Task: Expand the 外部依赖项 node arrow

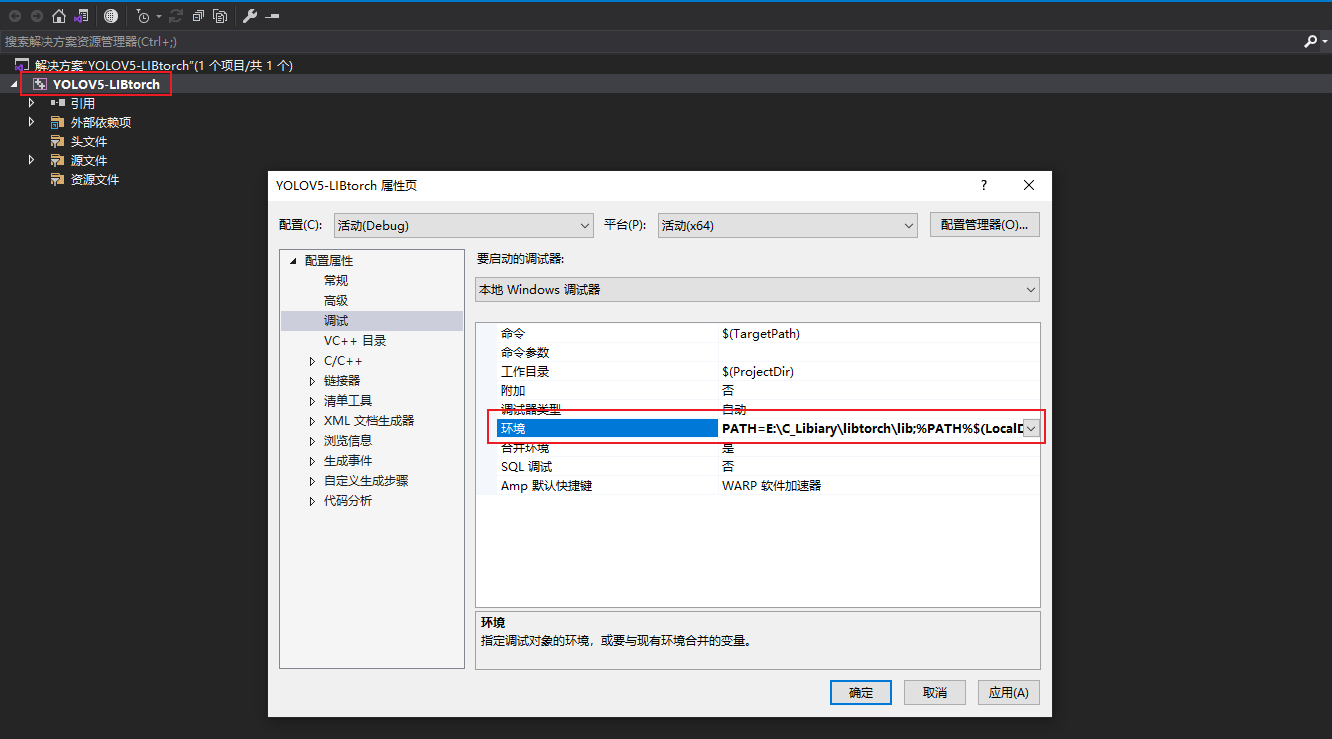Action: tap(32, 122)
